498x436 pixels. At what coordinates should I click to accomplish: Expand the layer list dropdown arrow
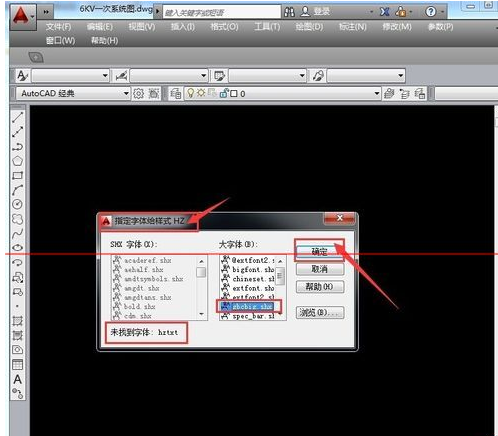pos(377,93)
